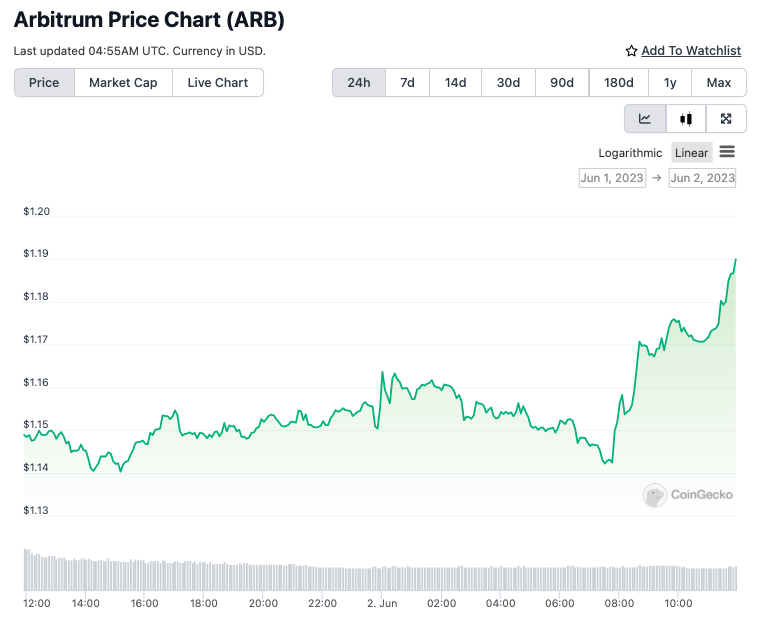
Task: Choose the 90d time range
Action: coord(562,82)
